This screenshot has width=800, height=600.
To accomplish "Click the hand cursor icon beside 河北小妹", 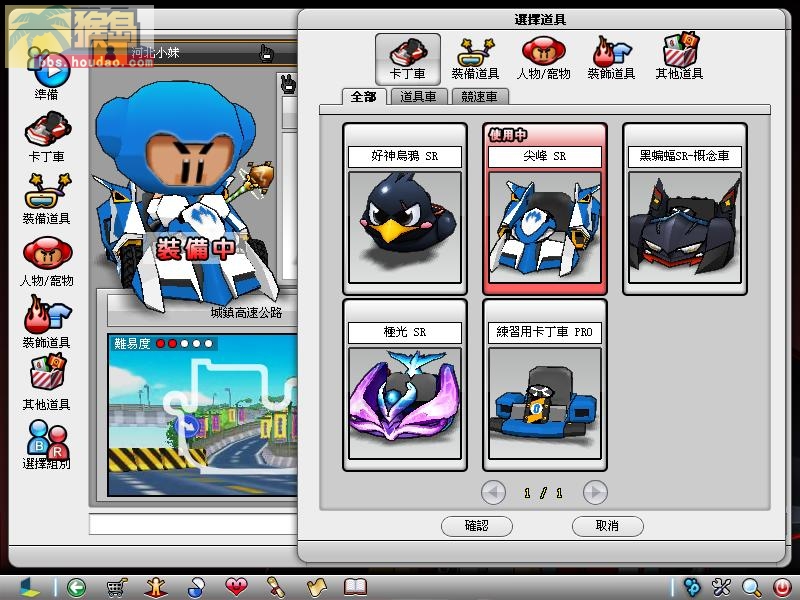I will [x=266, y=53].
